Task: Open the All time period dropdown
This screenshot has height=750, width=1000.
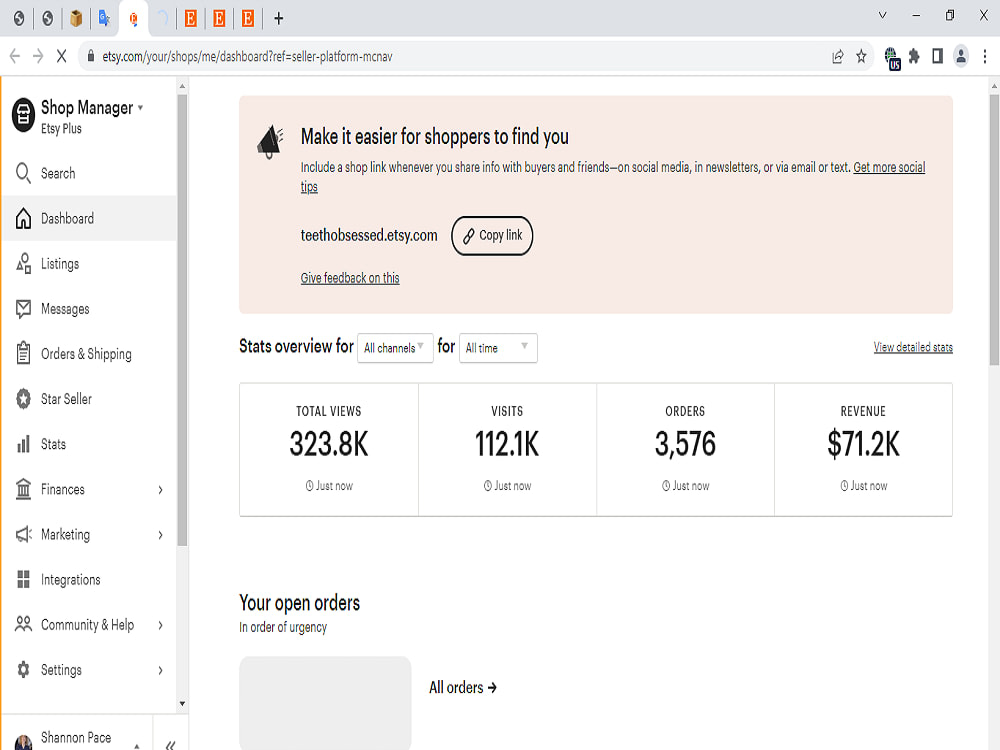Action: pos(498,348)
